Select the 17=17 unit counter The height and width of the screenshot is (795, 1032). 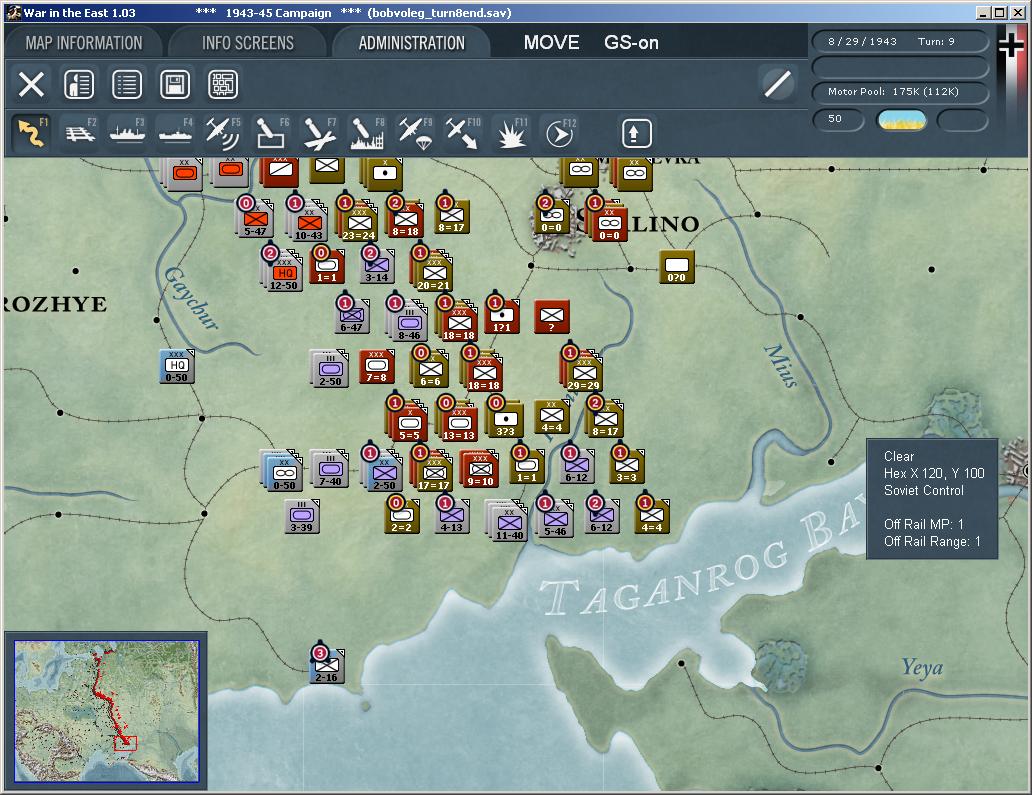click(433, 473)
